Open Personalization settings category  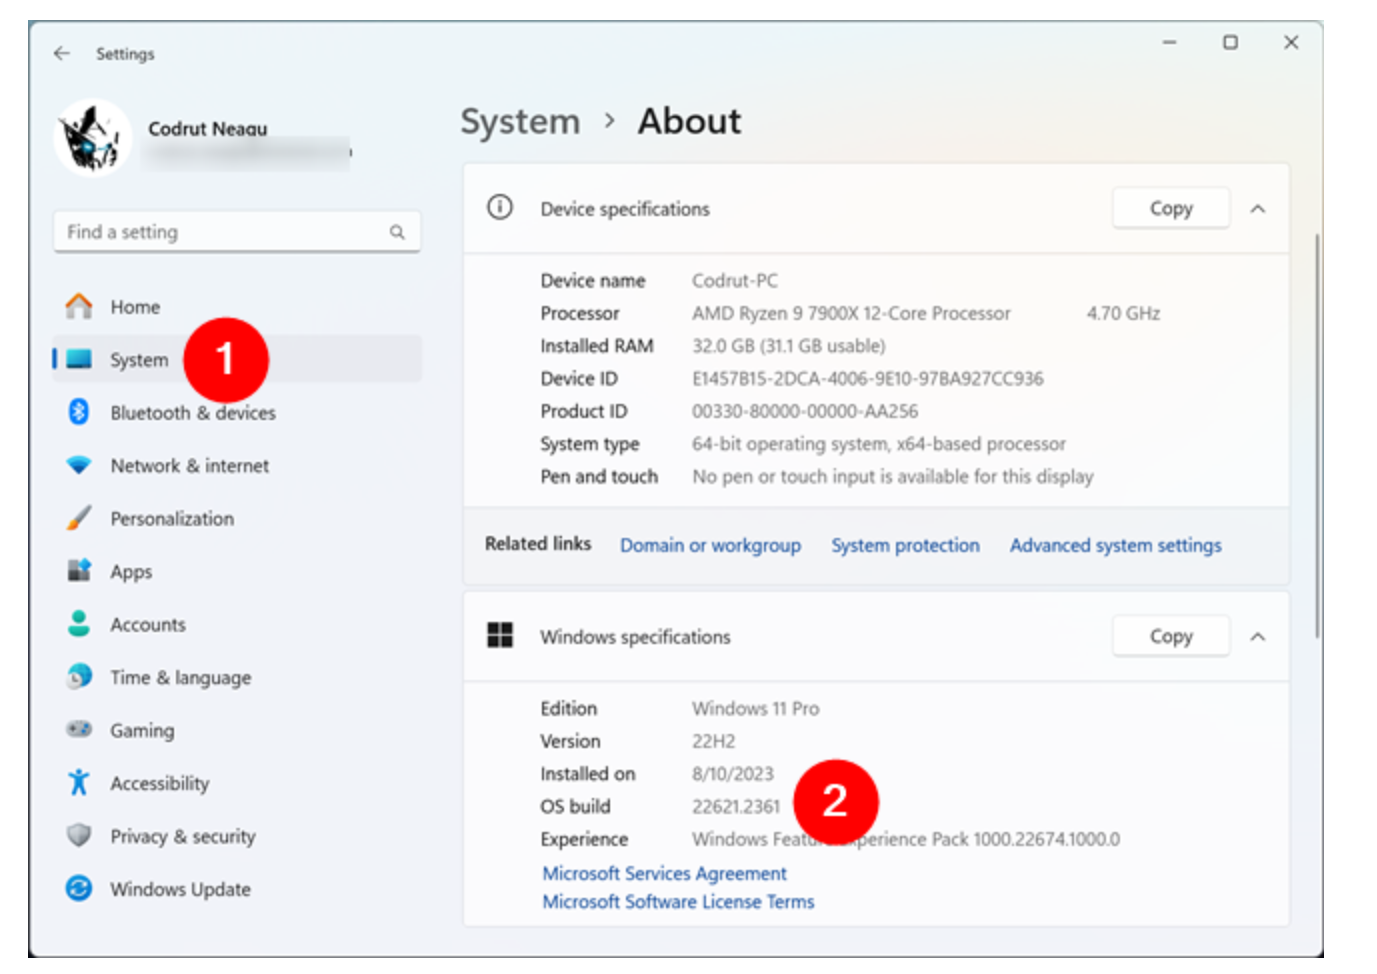[x=237, y=518]
